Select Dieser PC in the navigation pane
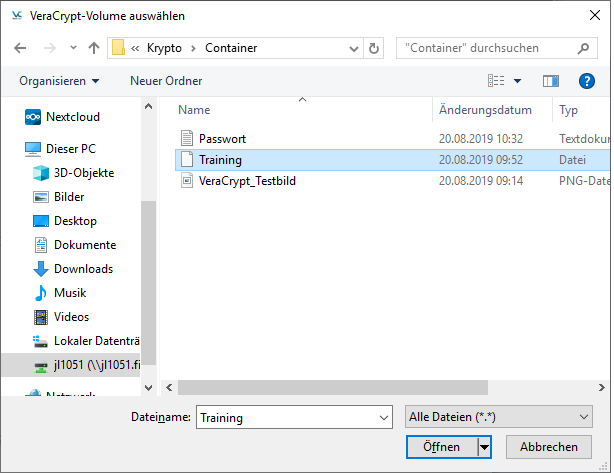The width and height of the screenshot is (614, 473). click(70, 149)
